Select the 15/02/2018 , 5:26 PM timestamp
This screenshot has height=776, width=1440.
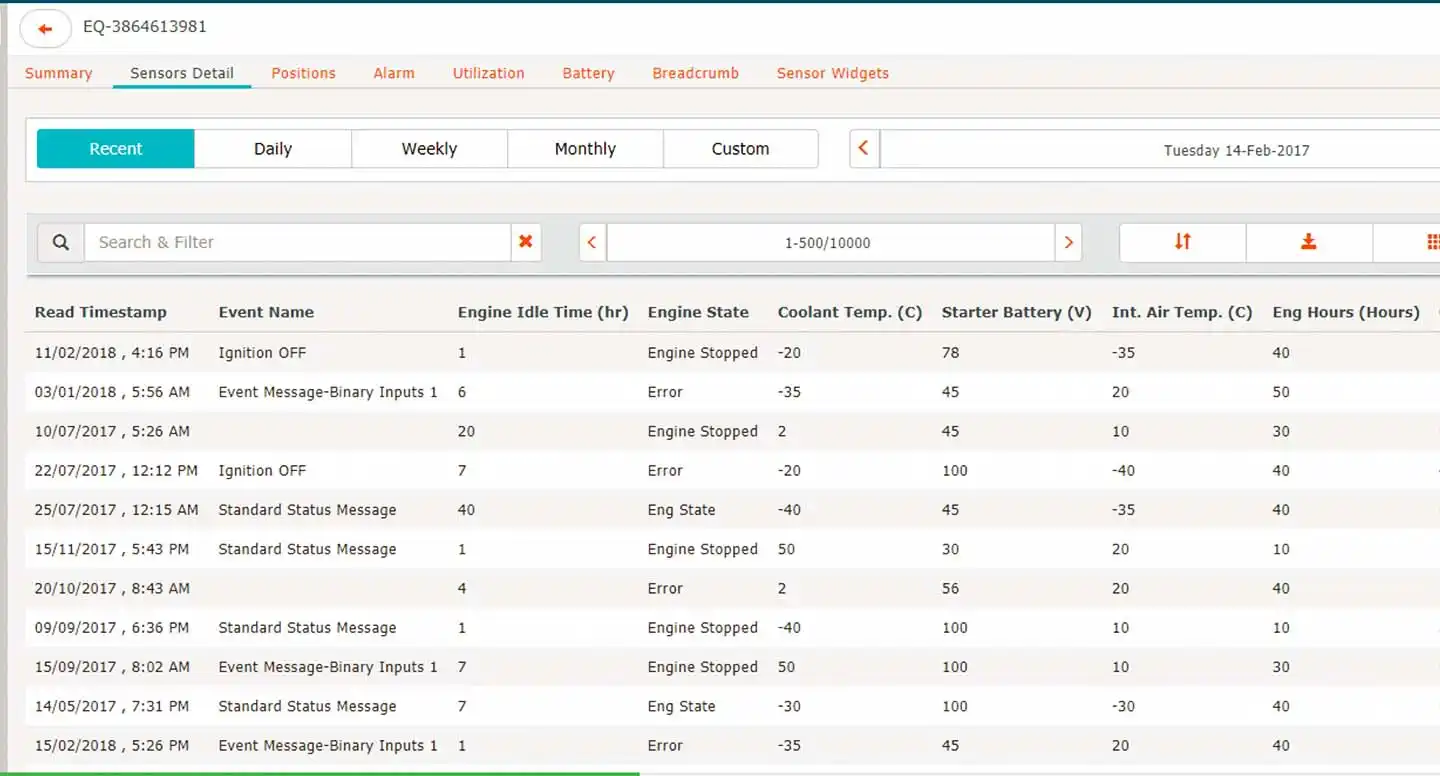pos(112,745)
